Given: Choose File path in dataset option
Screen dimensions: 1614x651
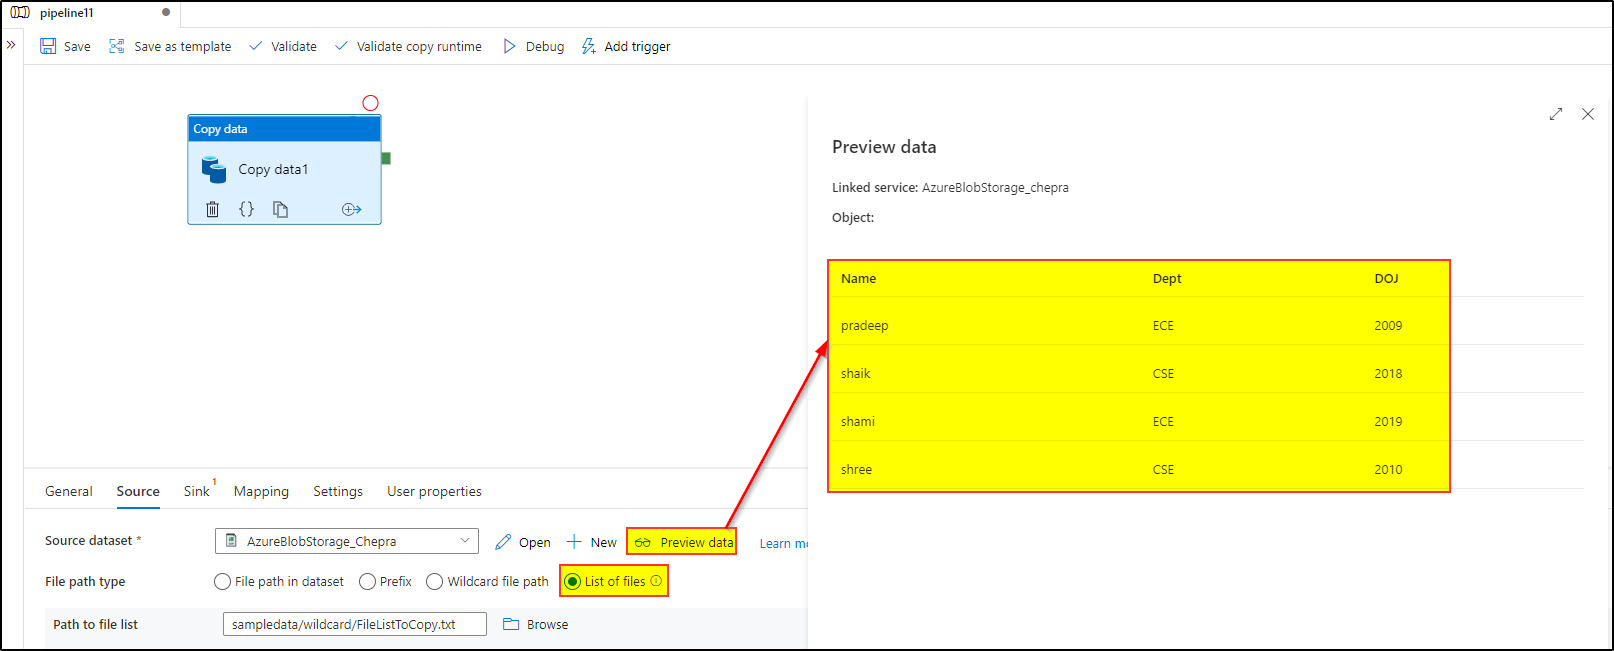Looking at the screenshot, I should [x=220, y=581].
